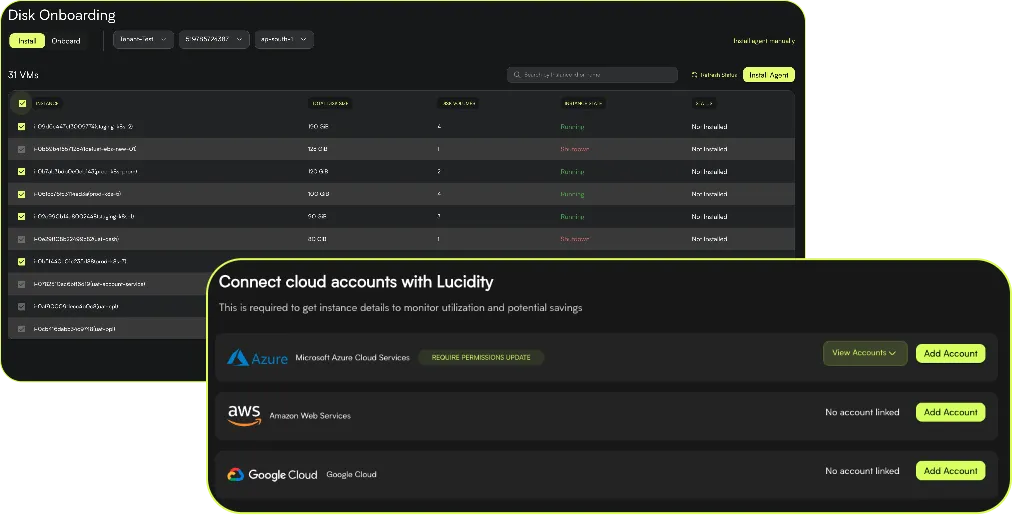The image size is (1012, 515).
Task: Uncheck the 90 GB Running row checkbox
Action: [x=21, y=217]
